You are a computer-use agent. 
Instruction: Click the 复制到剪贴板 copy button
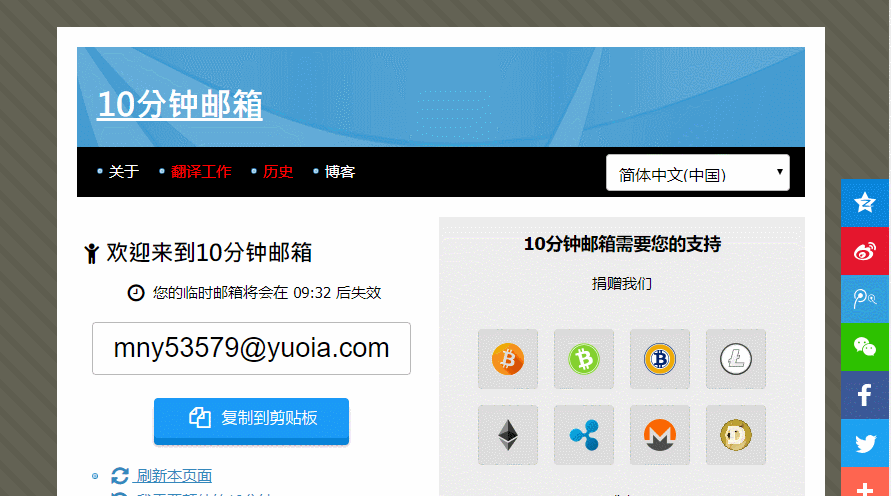(x=251, y=420)
